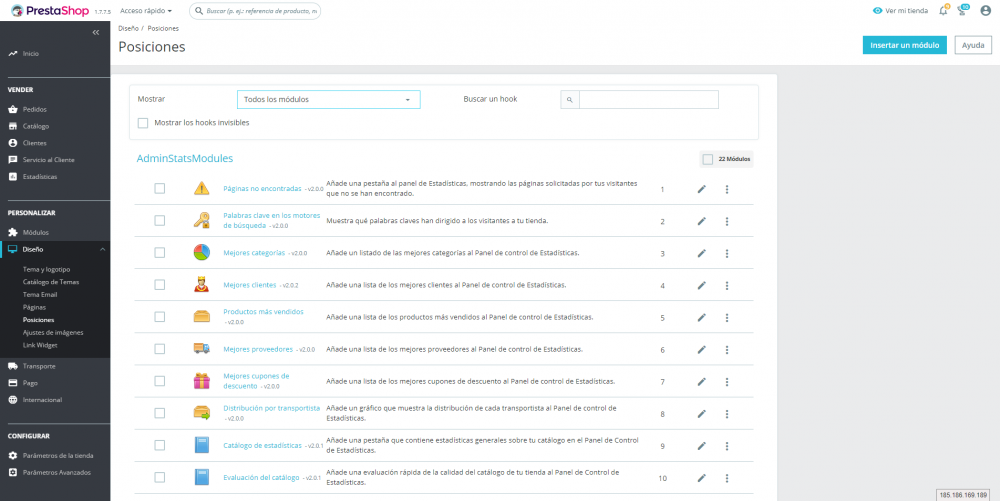Image resolution: width=1000 pixels, height=501 pixels.
Task: Open more options for Palabras clave module
Action: coord(726,221)
